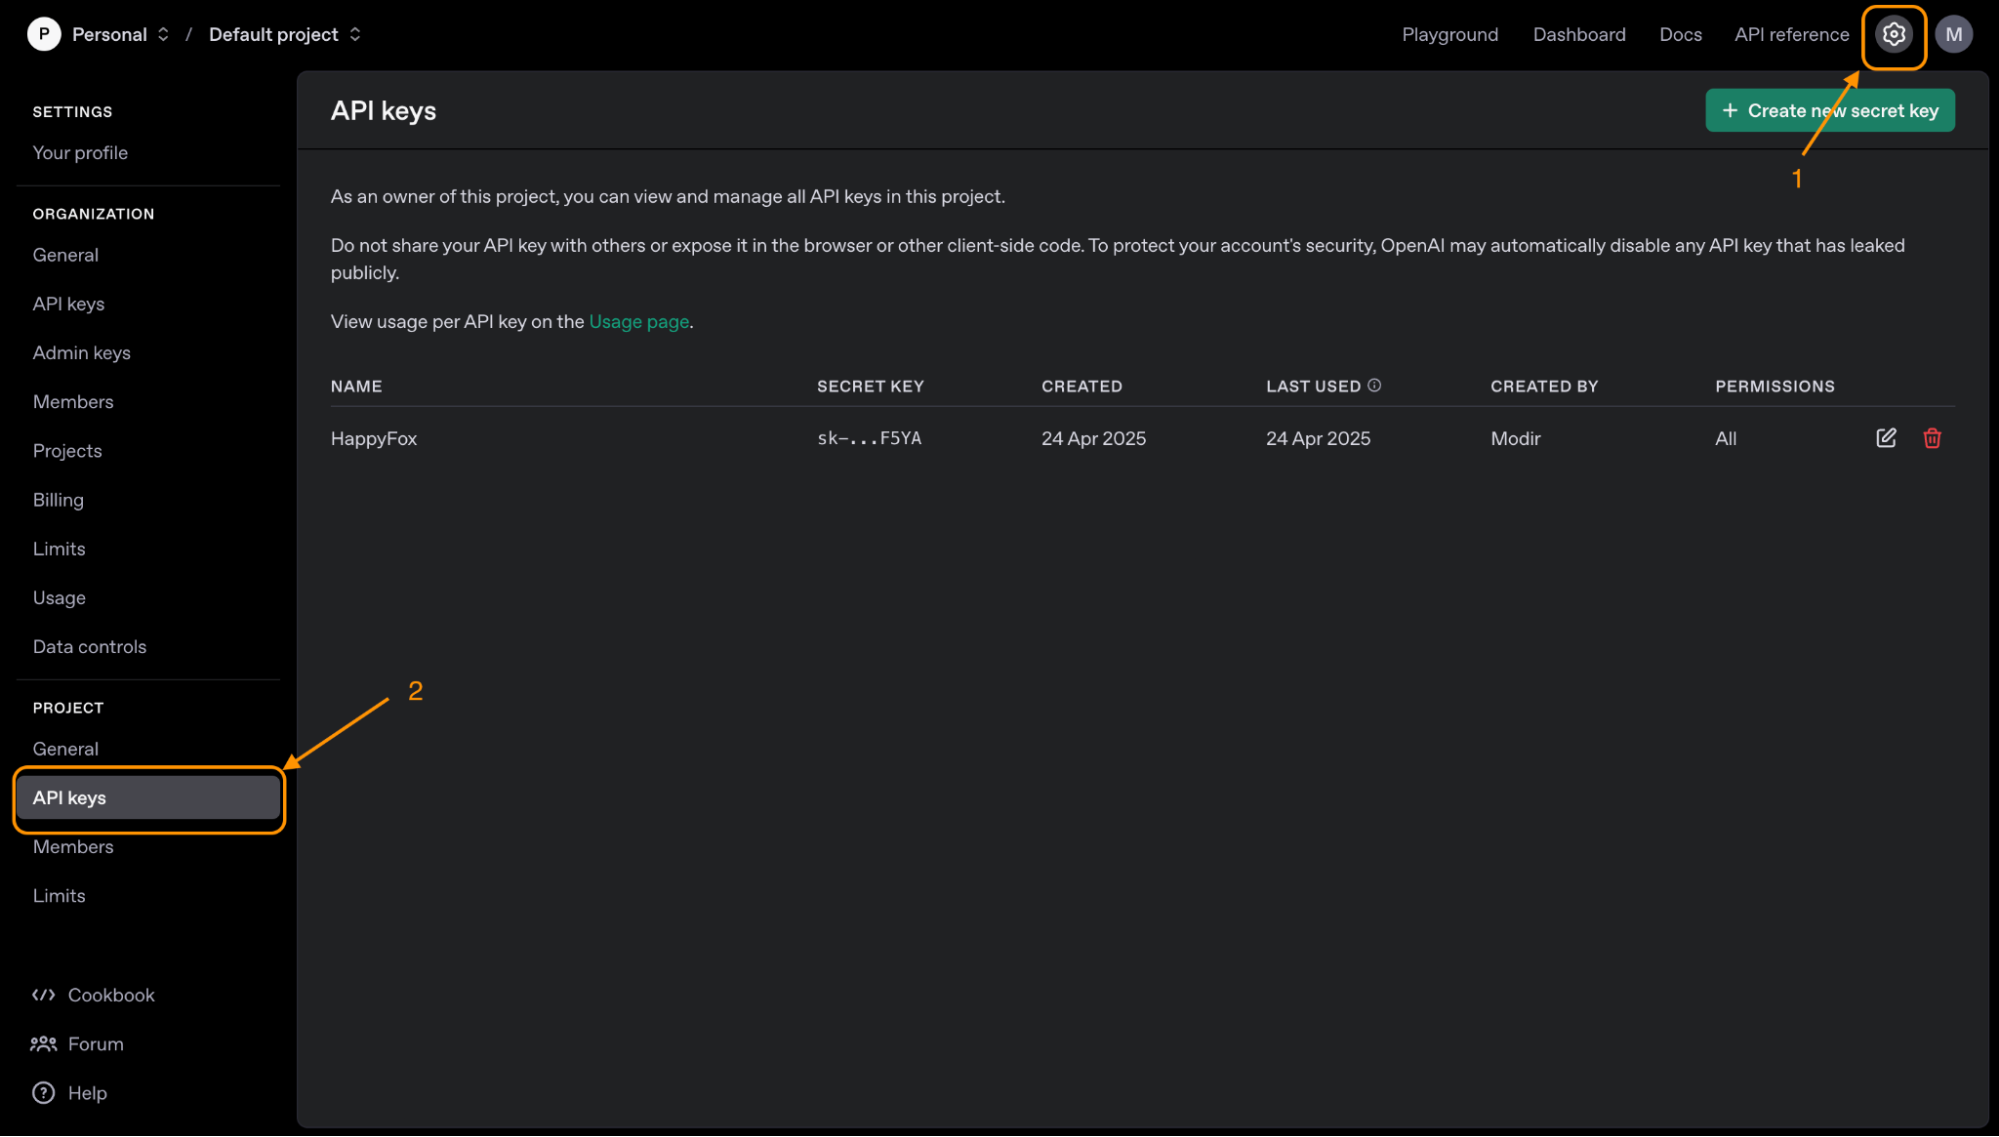Viewport: 1999px width, 1137px height.
Task: Open the Usage sidebar page
Action: [59, 598]
